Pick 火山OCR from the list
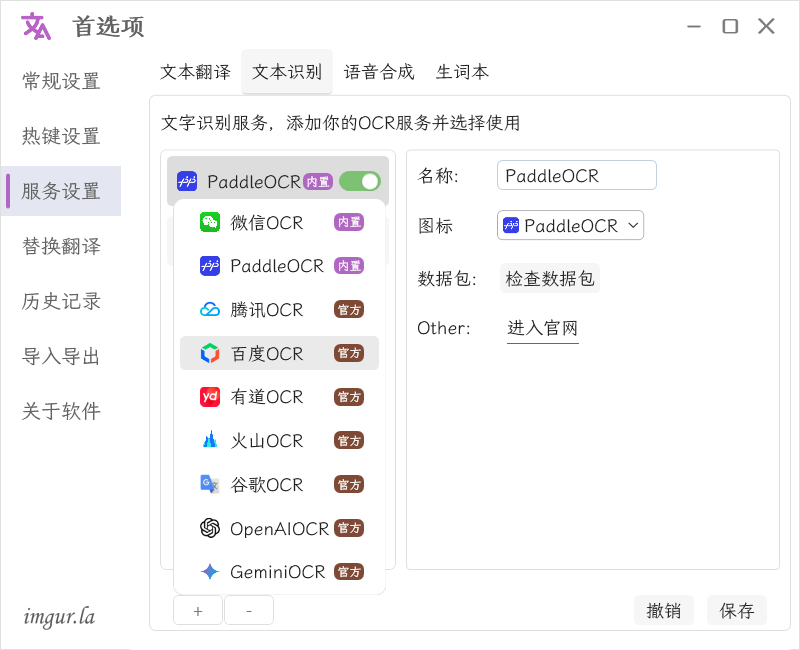 coord(280,440)
